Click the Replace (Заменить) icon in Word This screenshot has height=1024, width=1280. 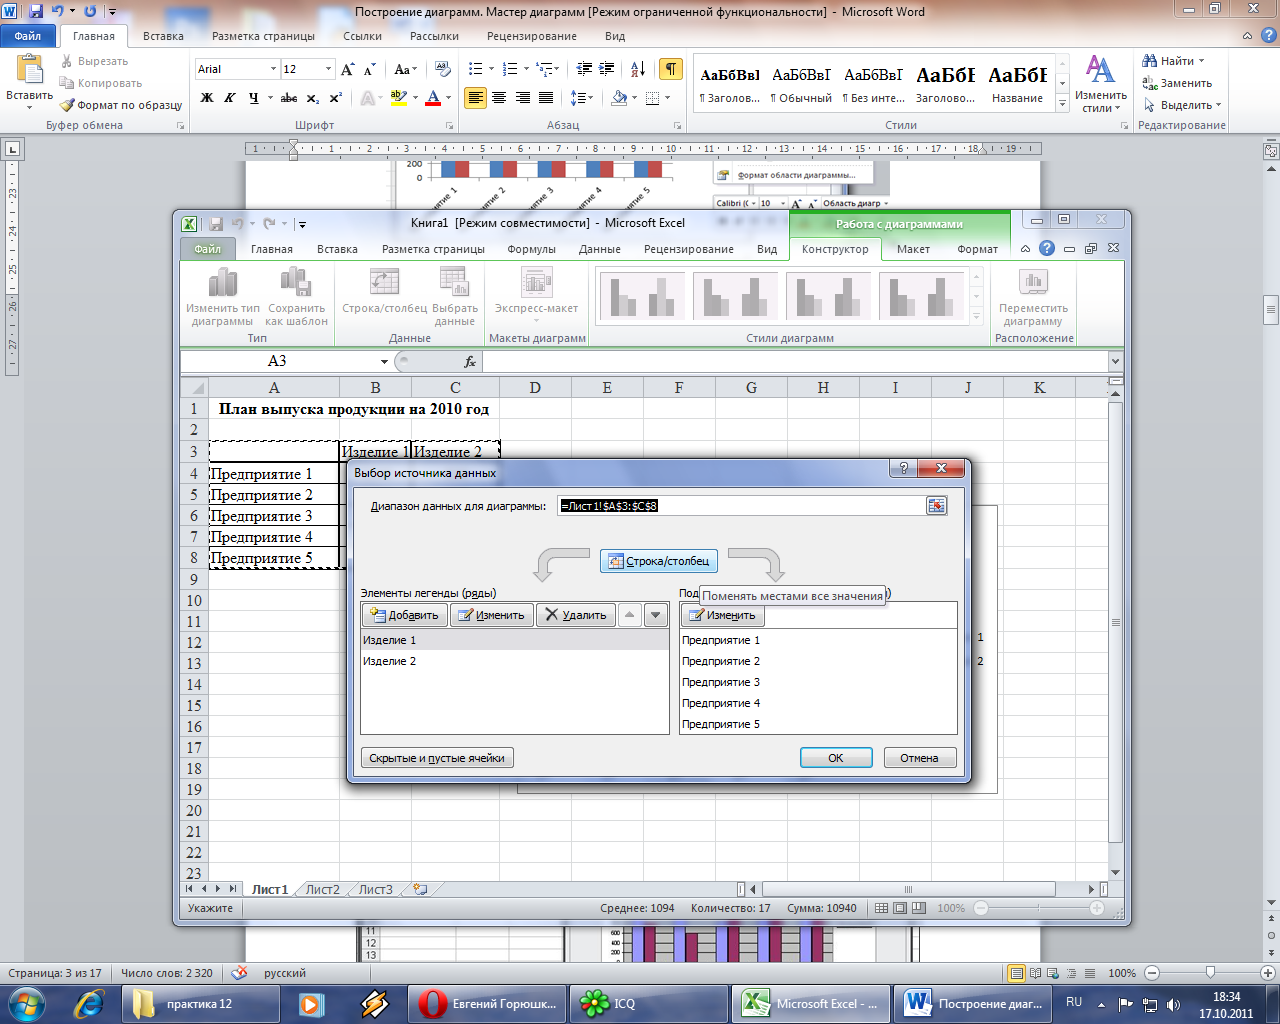(x=1150, y=83)
